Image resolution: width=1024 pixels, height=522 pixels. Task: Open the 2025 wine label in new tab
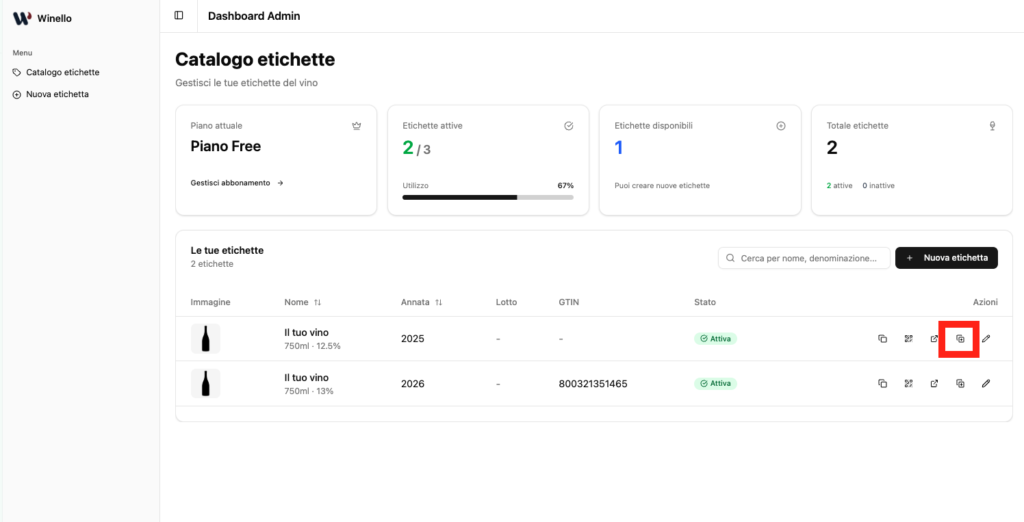[x=934, y=339]
